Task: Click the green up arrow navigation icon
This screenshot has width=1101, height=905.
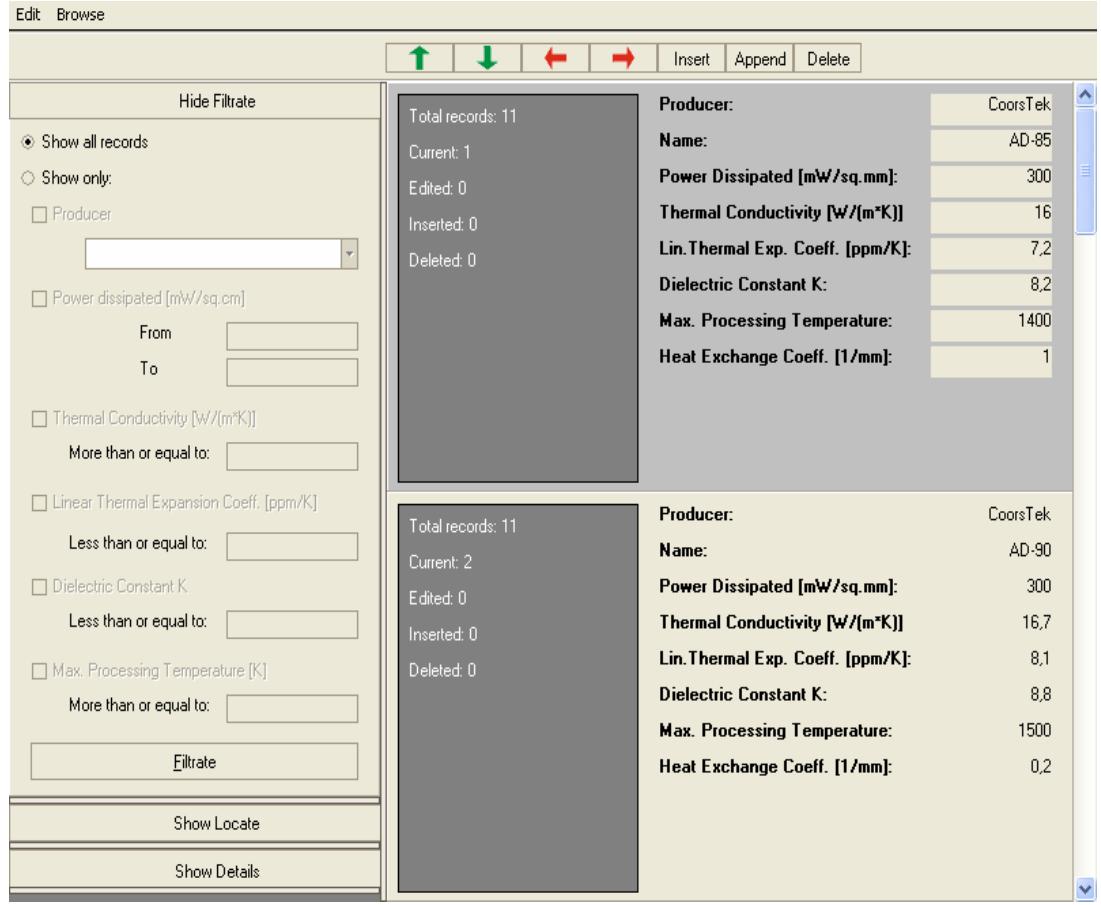Action: click(x=422, y=59)
